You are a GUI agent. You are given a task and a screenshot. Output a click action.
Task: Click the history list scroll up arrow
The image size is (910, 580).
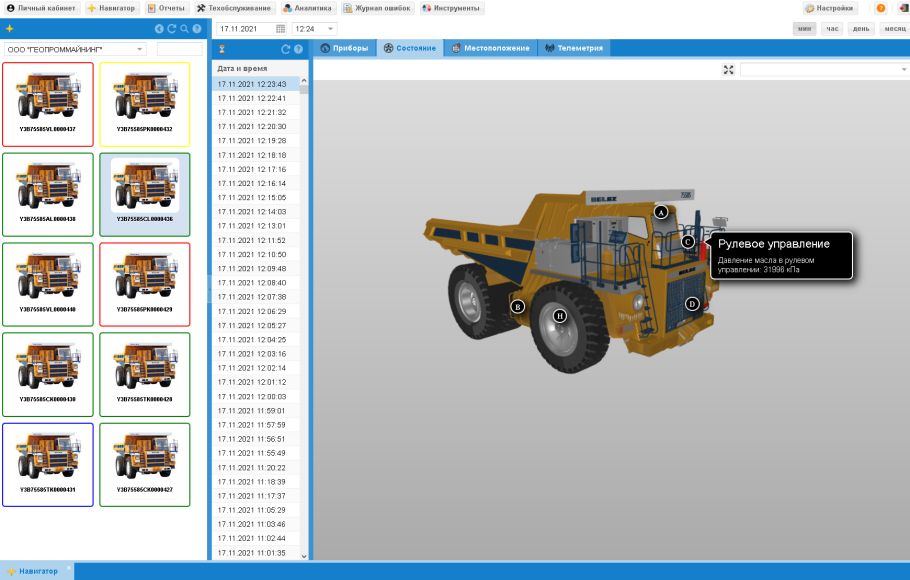[304, 81]
